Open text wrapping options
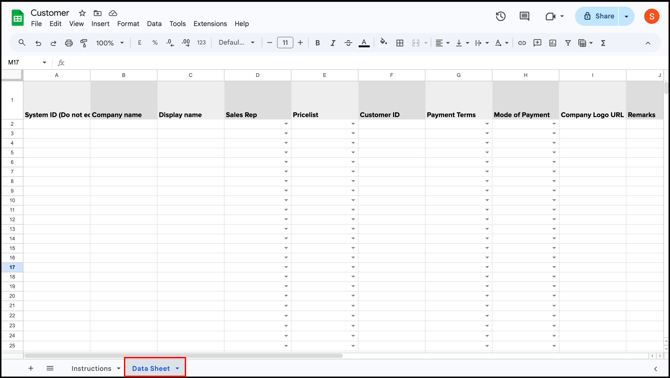This screenshot has width=670, height=378. (481, 43)
